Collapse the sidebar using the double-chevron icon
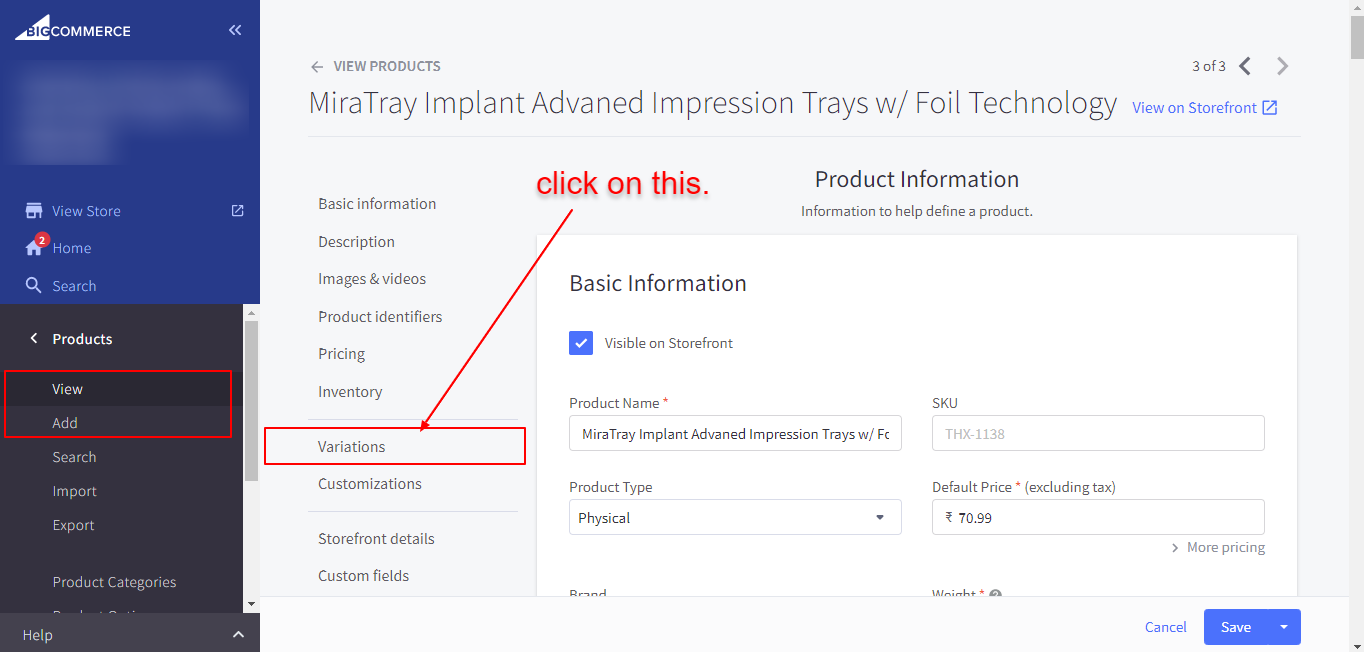This screenshot has height=652, width=1364. point(235,29)
